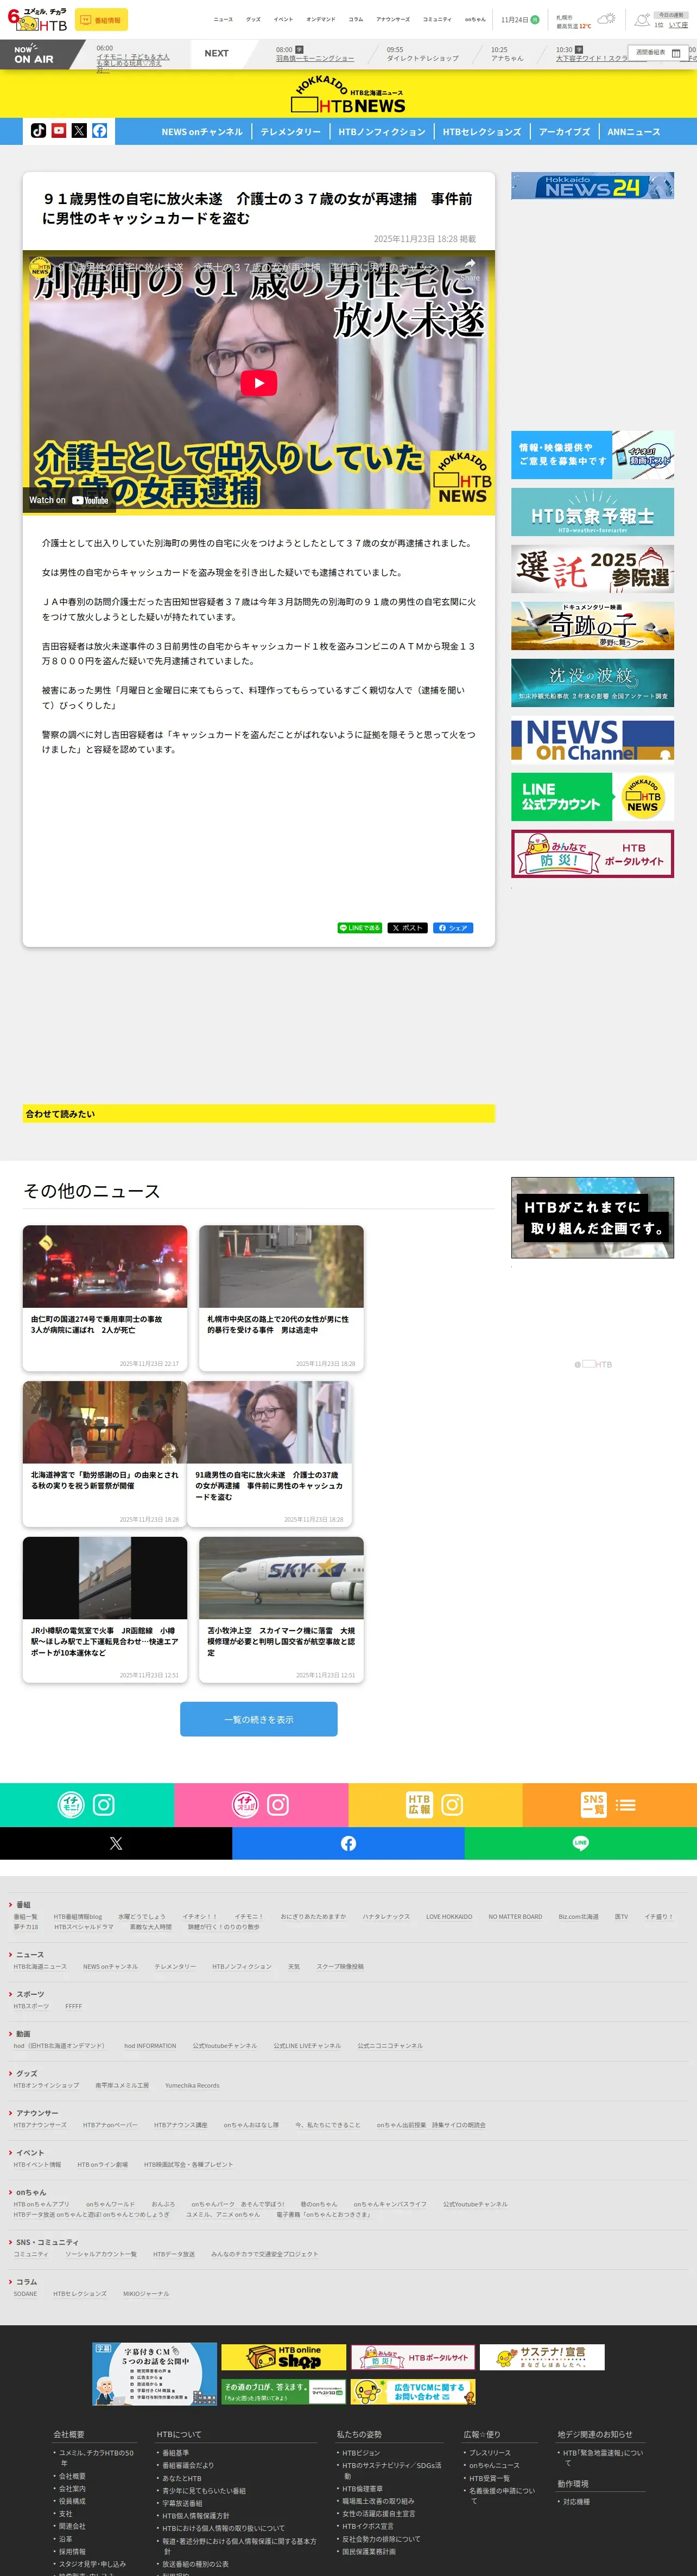697x2576 pixels.
Task: Click Watch on YouTube label in the video
Action: pos(68,500)
